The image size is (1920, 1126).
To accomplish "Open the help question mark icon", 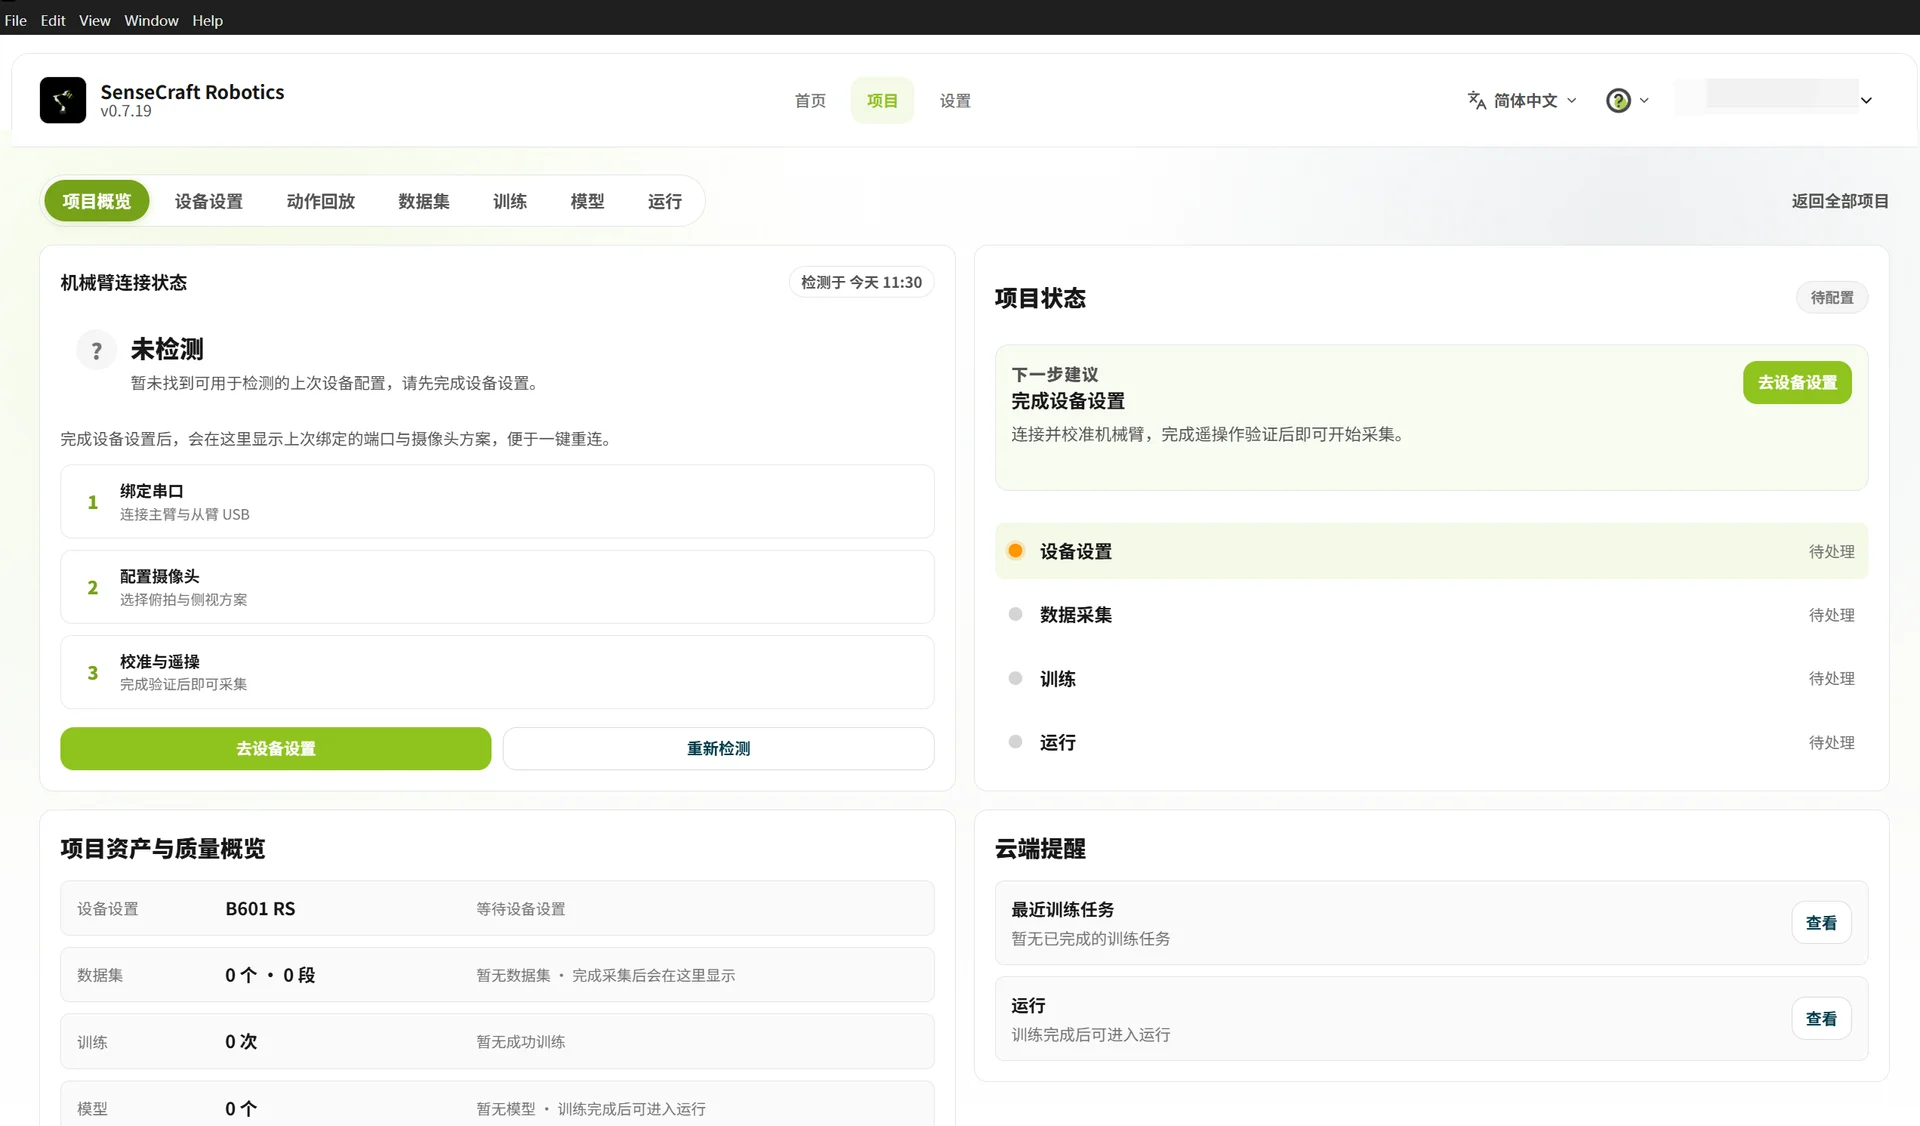I will tap(1618, 100).
